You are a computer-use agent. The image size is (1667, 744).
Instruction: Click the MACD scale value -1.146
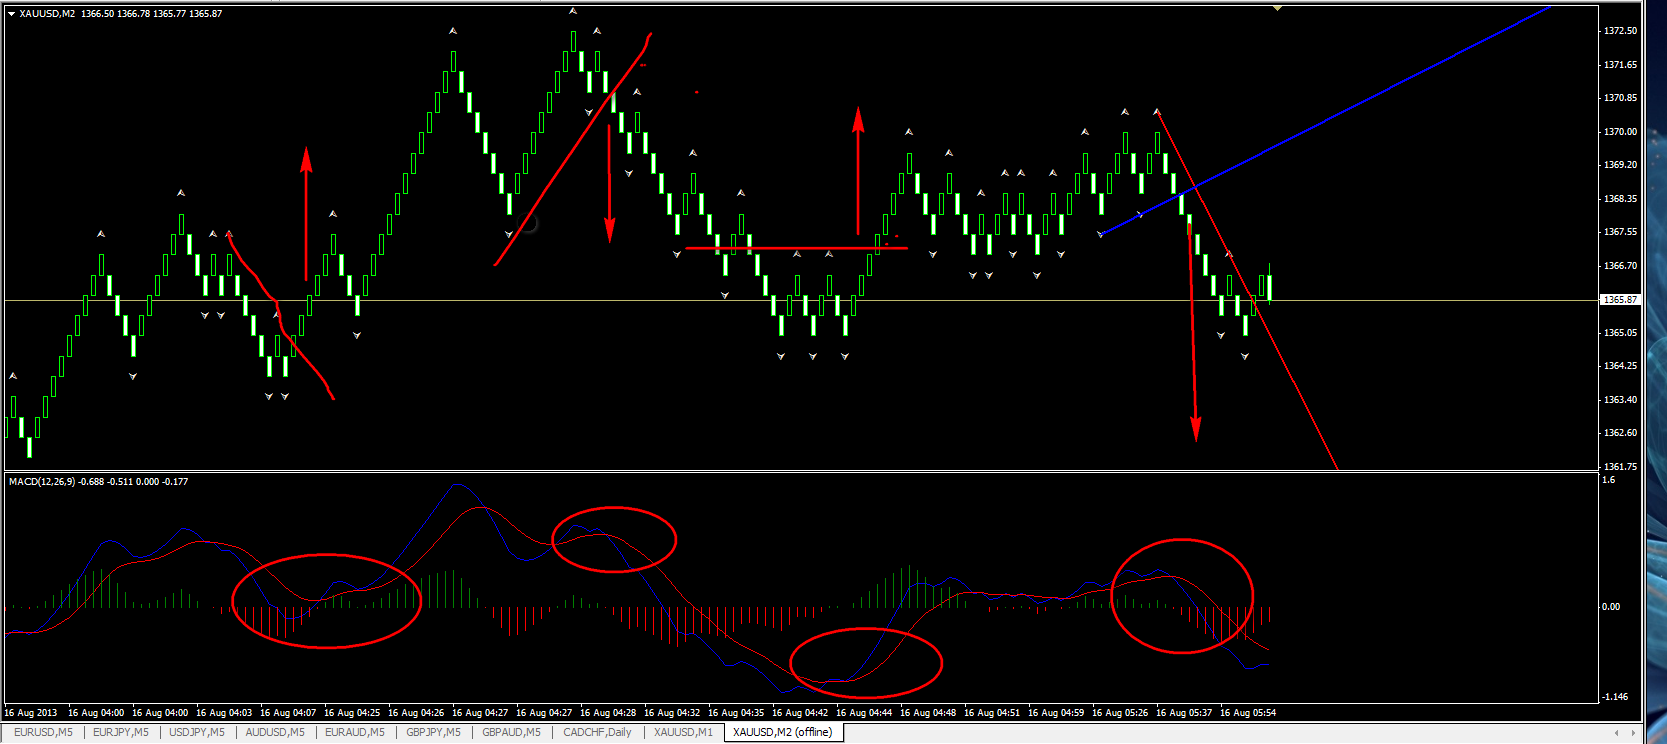pyautogui.click(x=1615, y=697)
